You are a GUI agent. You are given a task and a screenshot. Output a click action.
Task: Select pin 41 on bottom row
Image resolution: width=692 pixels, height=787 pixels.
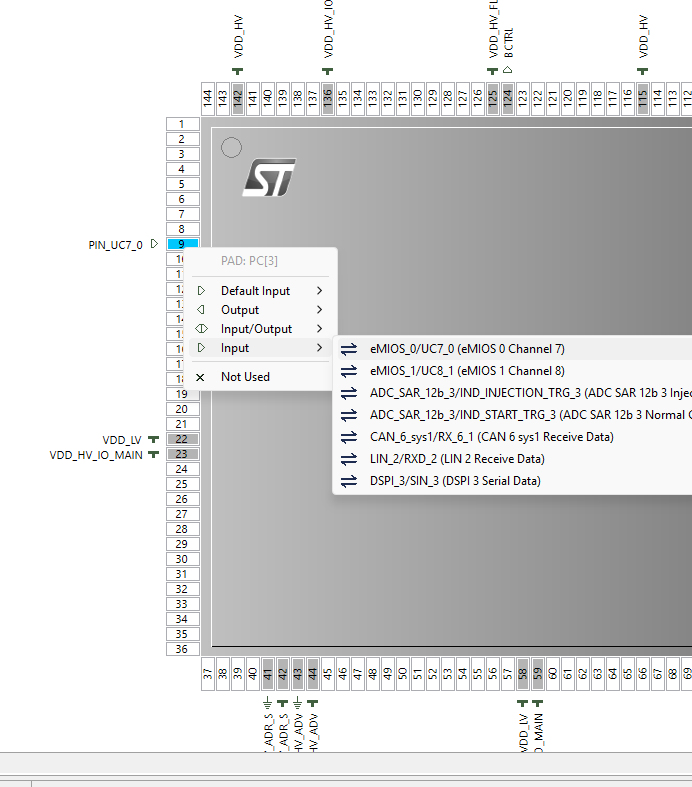click(268, 674)
